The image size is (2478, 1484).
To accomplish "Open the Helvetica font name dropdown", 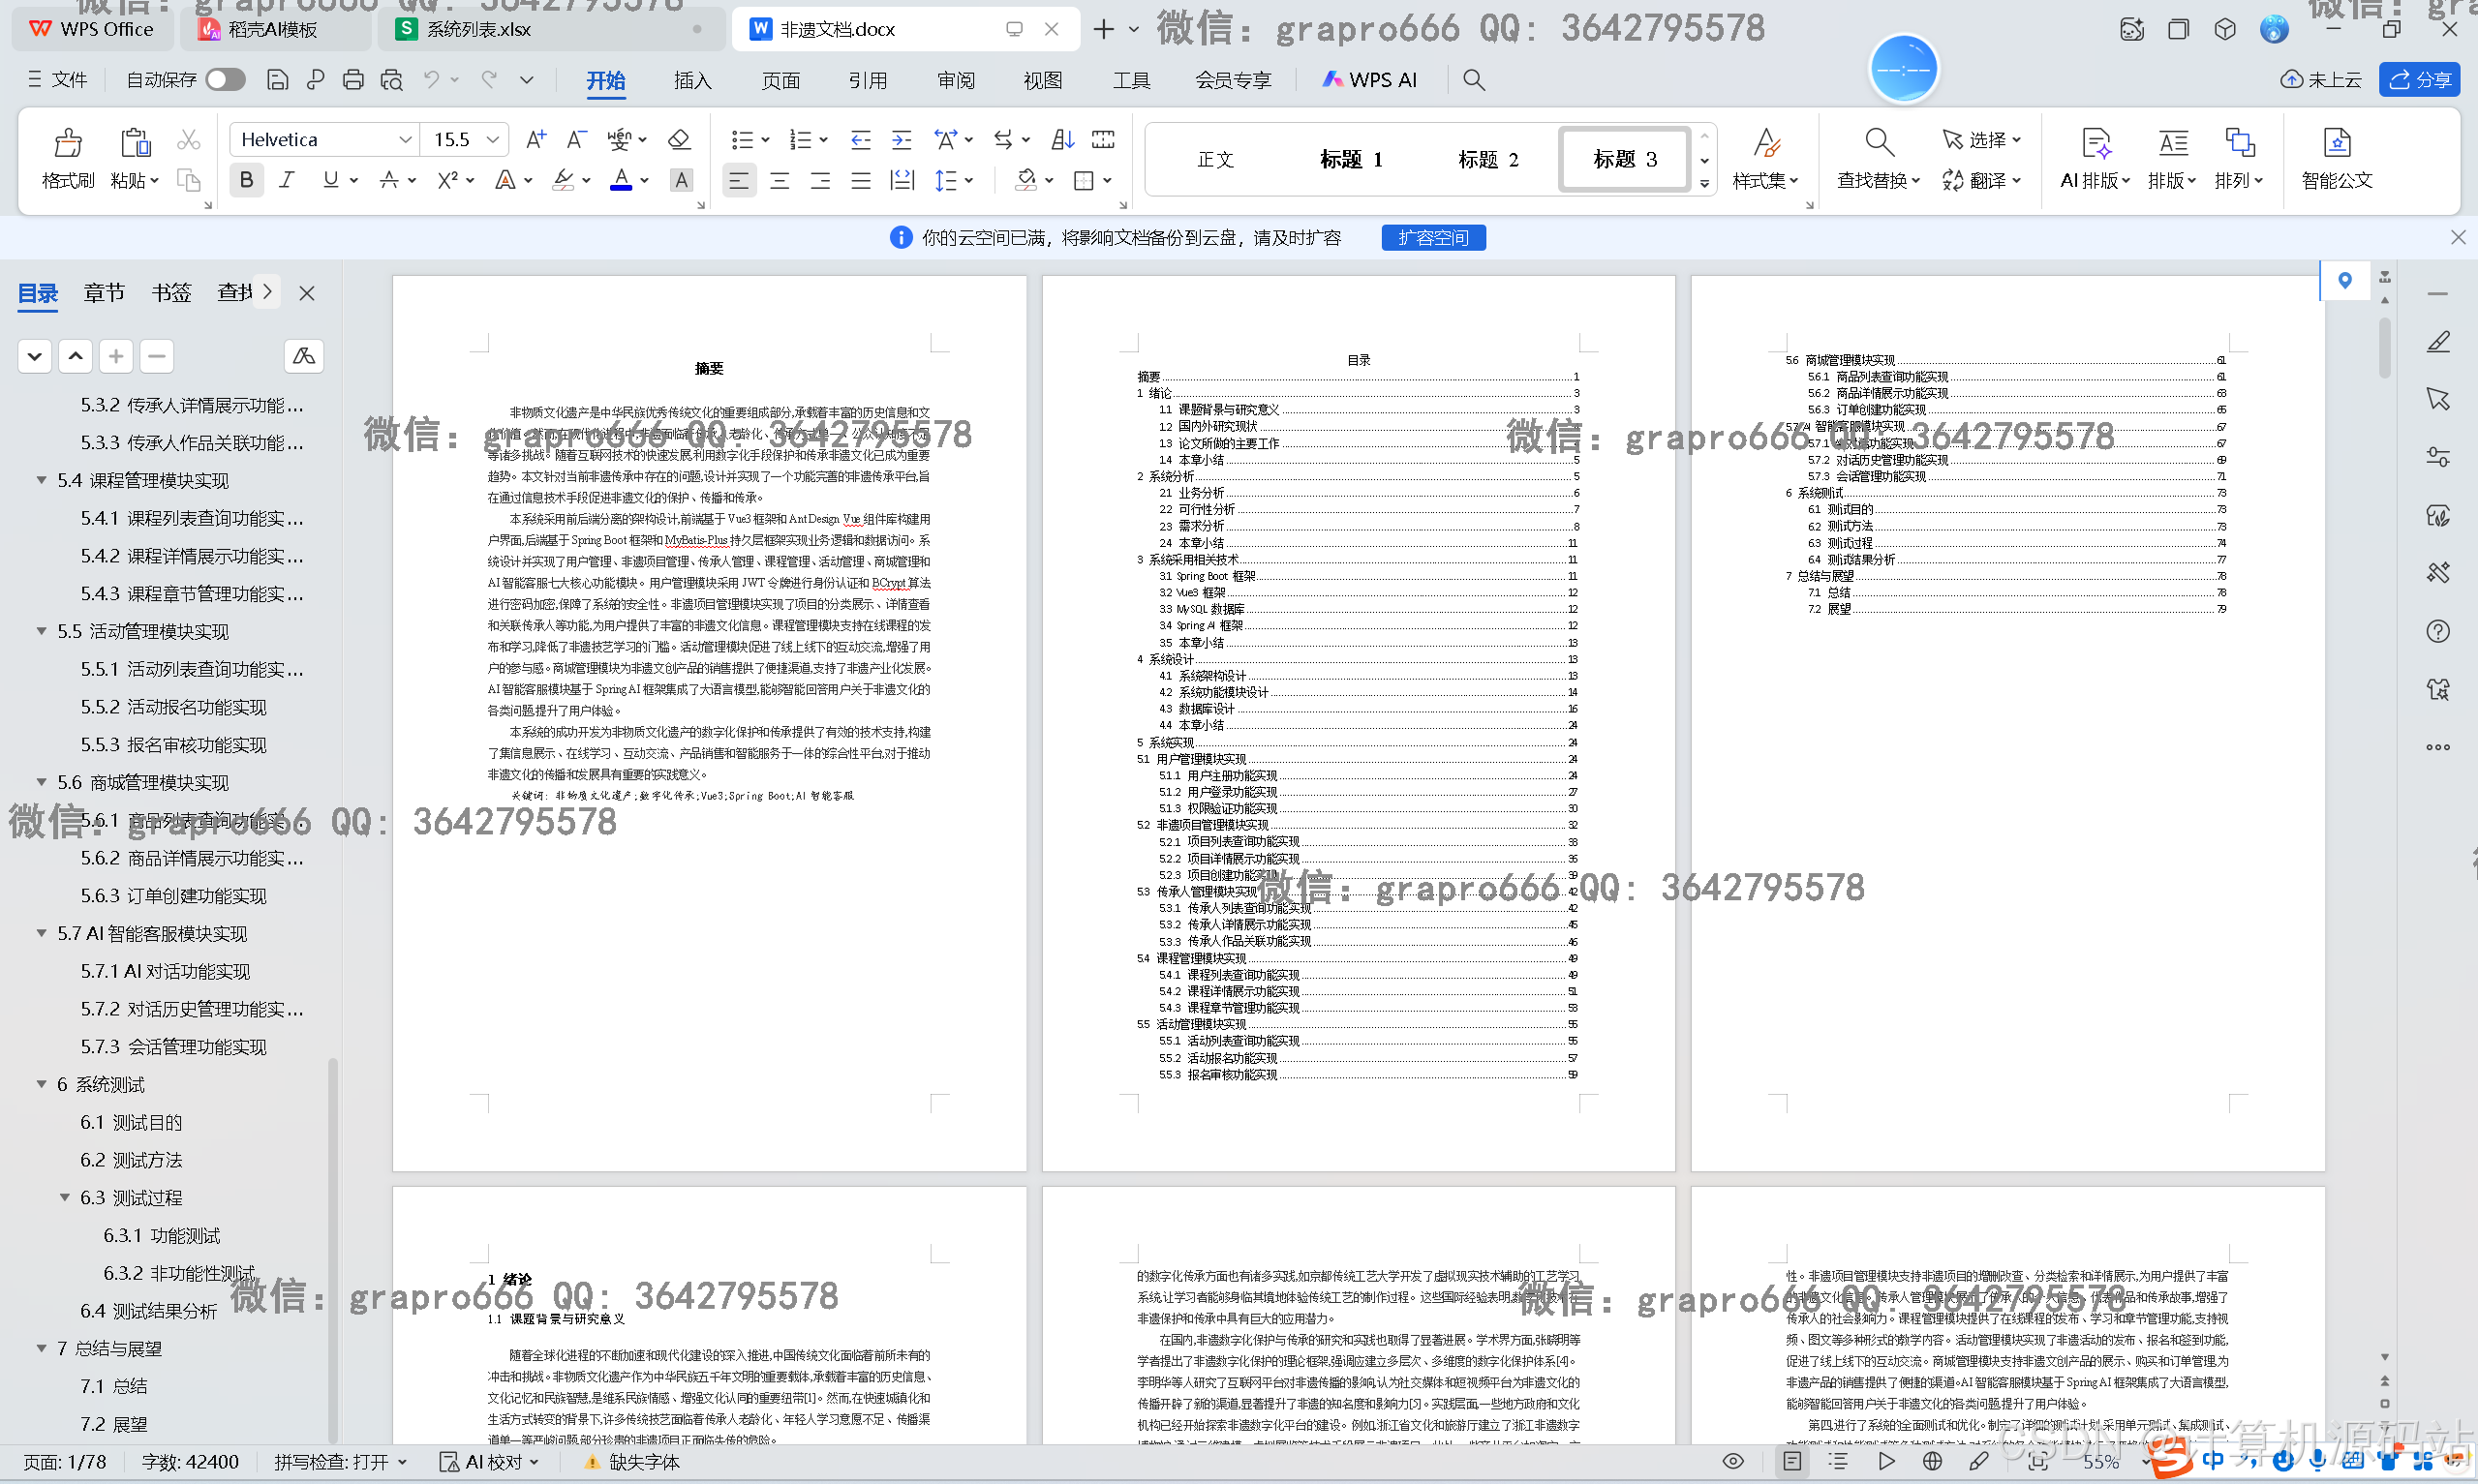I will [405, 140].
